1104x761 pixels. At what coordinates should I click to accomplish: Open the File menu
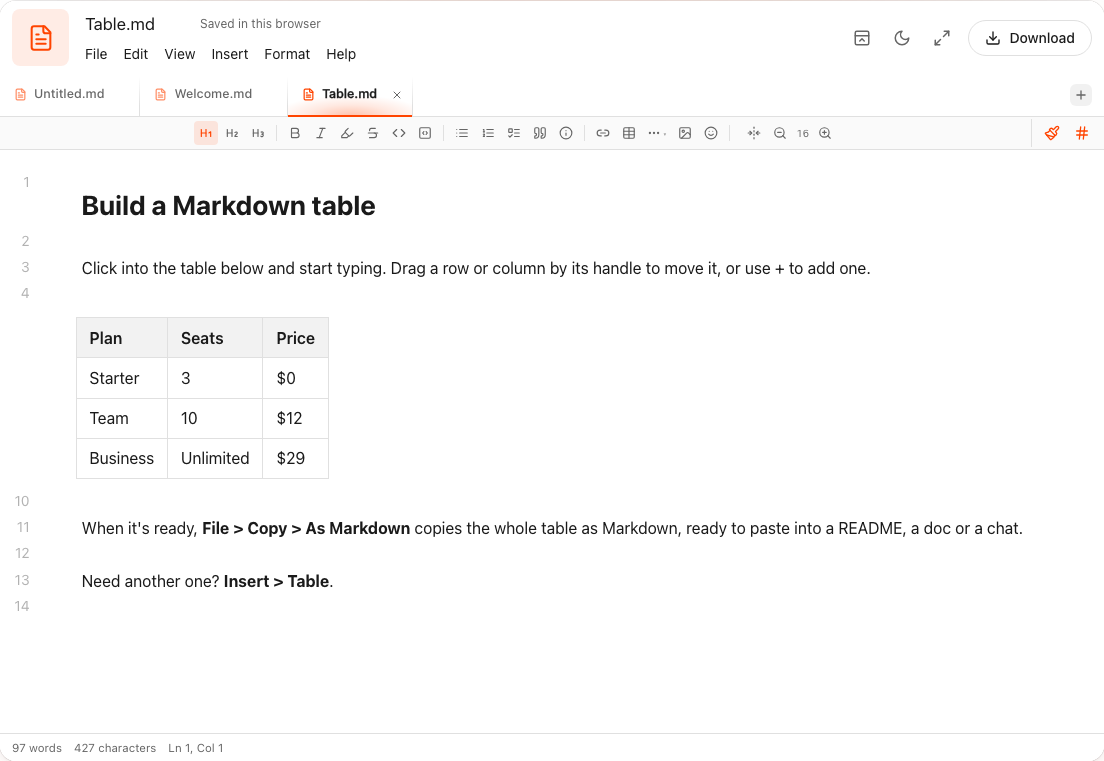click(96, 54)
